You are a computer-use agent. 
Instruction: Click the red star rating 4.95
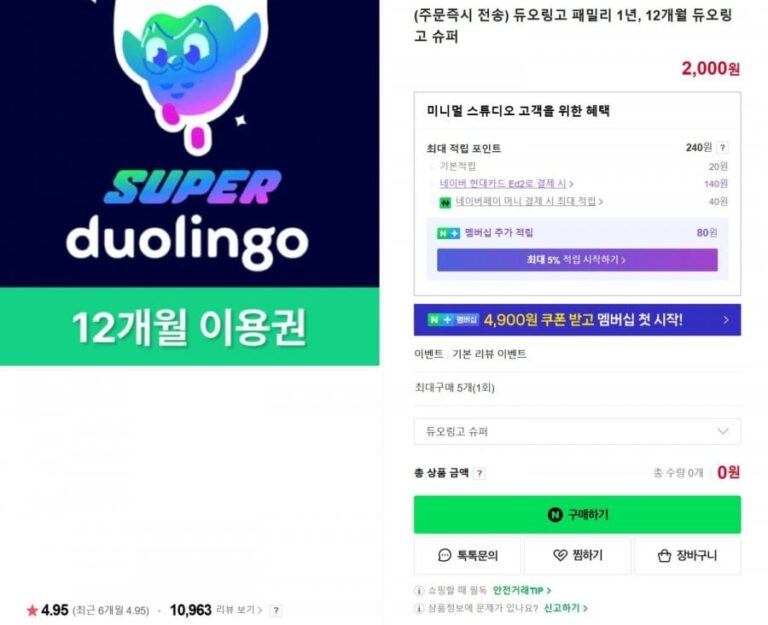point(32,610)
